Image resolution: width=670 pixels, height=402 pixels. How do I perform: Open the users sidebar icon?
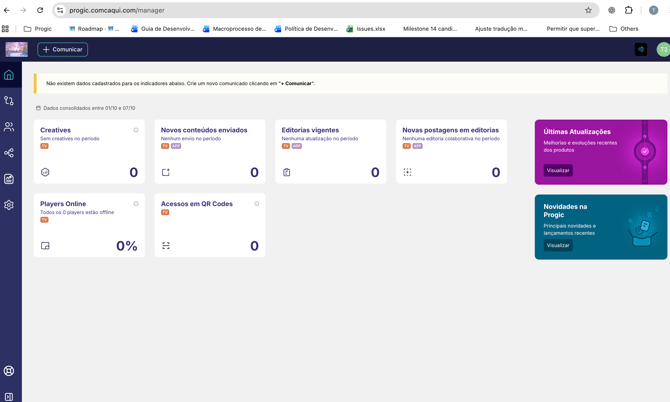click(9, 127)
